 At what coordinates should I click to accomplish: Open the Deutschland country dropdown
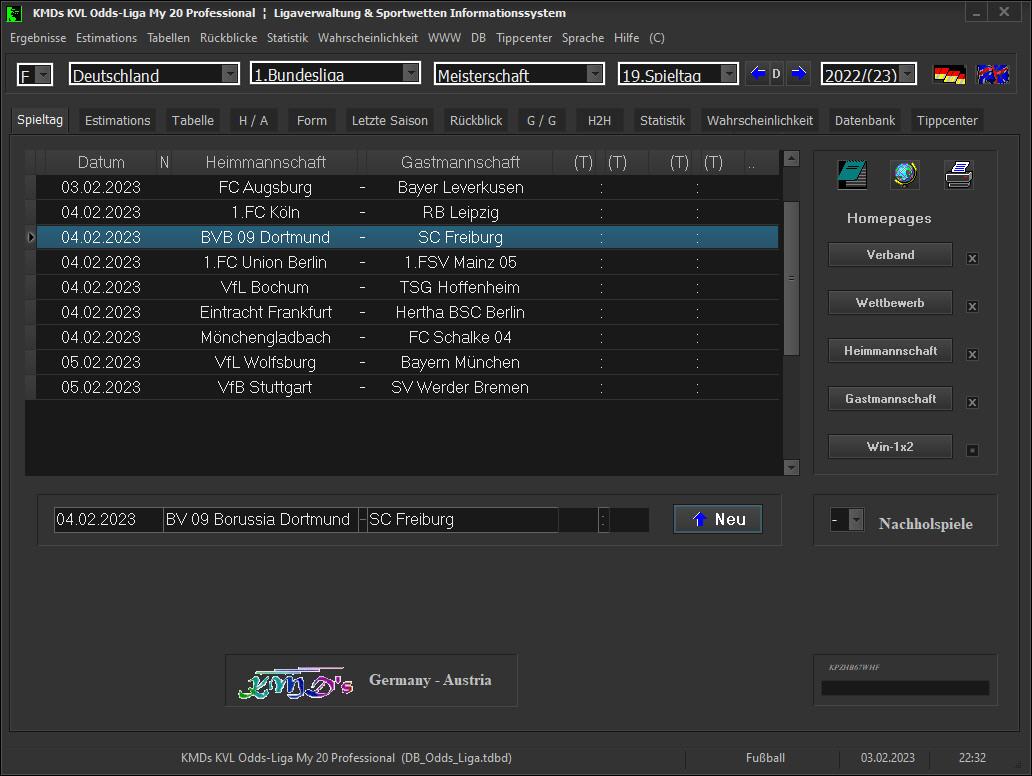coord(230,74)
